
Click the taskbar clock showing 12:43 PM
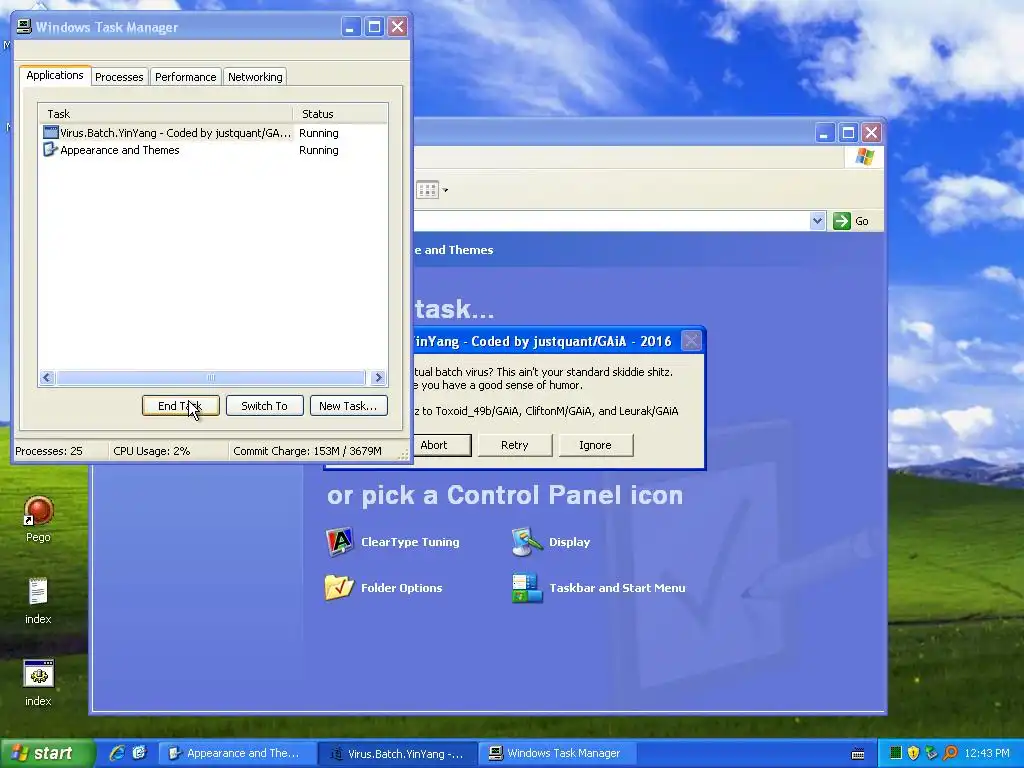point(987,753)
